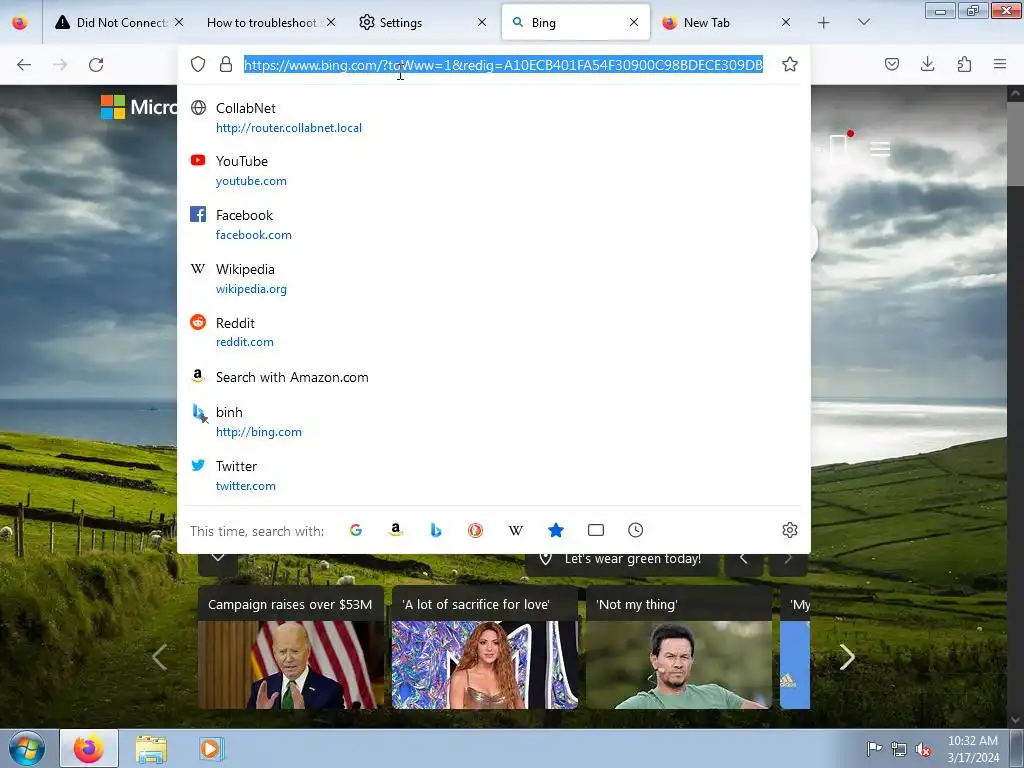Open Windows Start menu
Screen dimensions: 1024x768
pyautogui.click(x=26, y=748)
